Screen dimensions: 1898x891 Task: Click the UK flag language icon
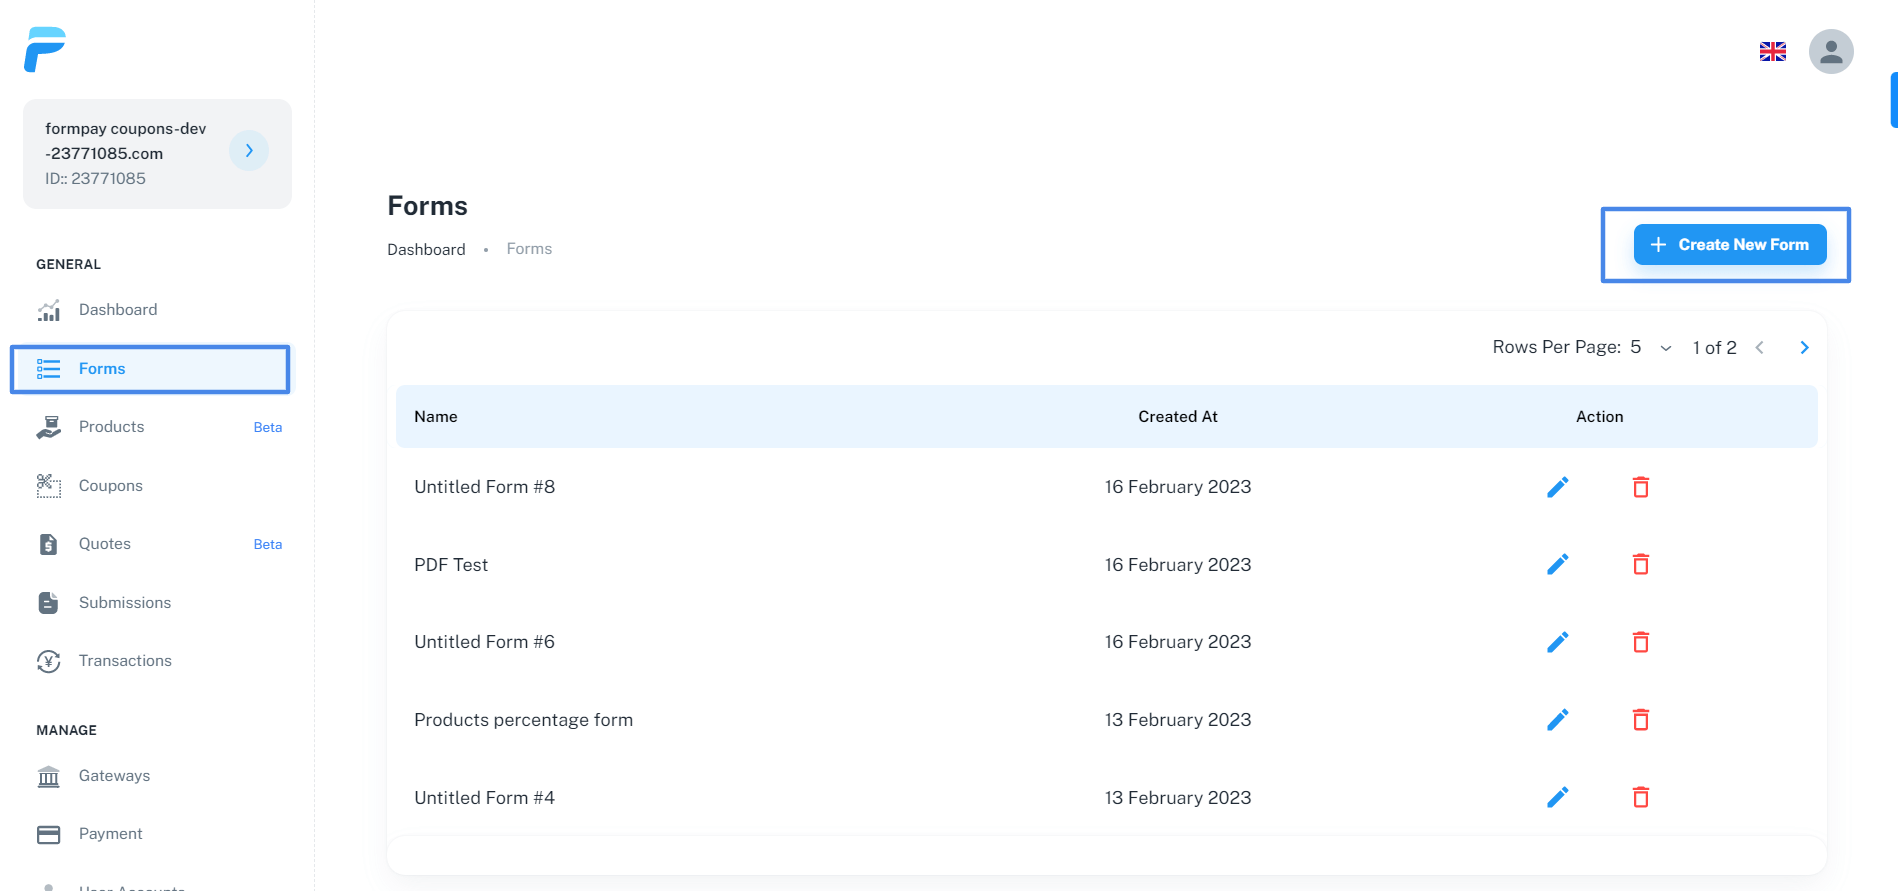click(1772, 51)
